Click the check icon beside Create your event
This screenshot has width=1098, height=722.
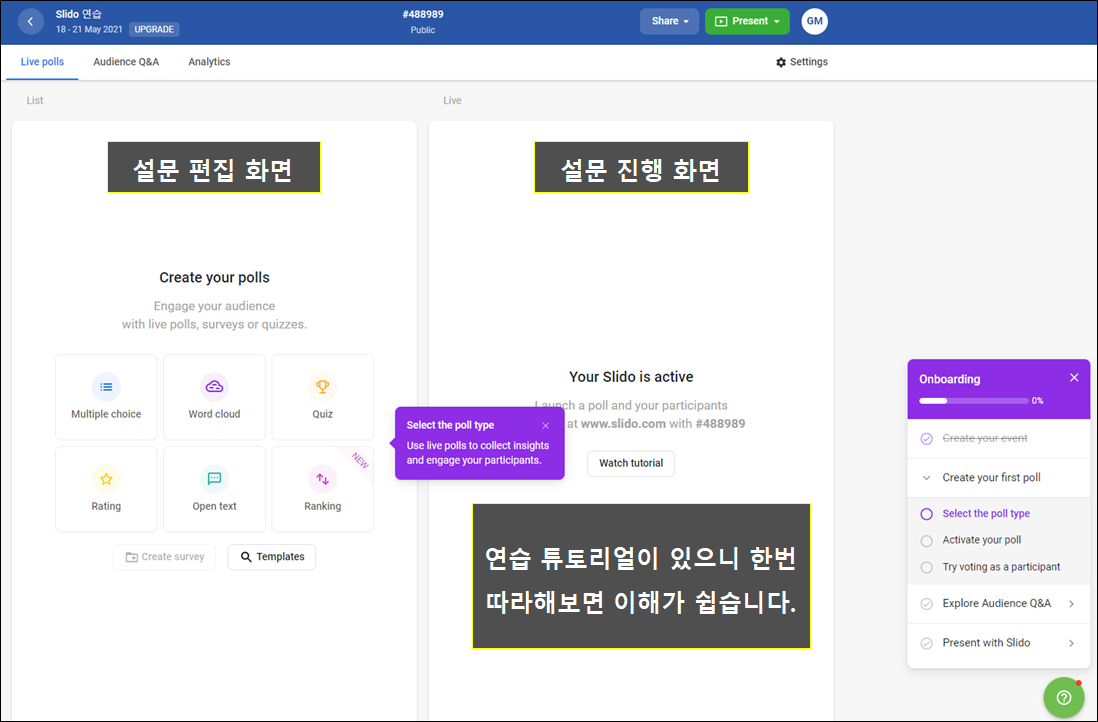click(926, 439)
